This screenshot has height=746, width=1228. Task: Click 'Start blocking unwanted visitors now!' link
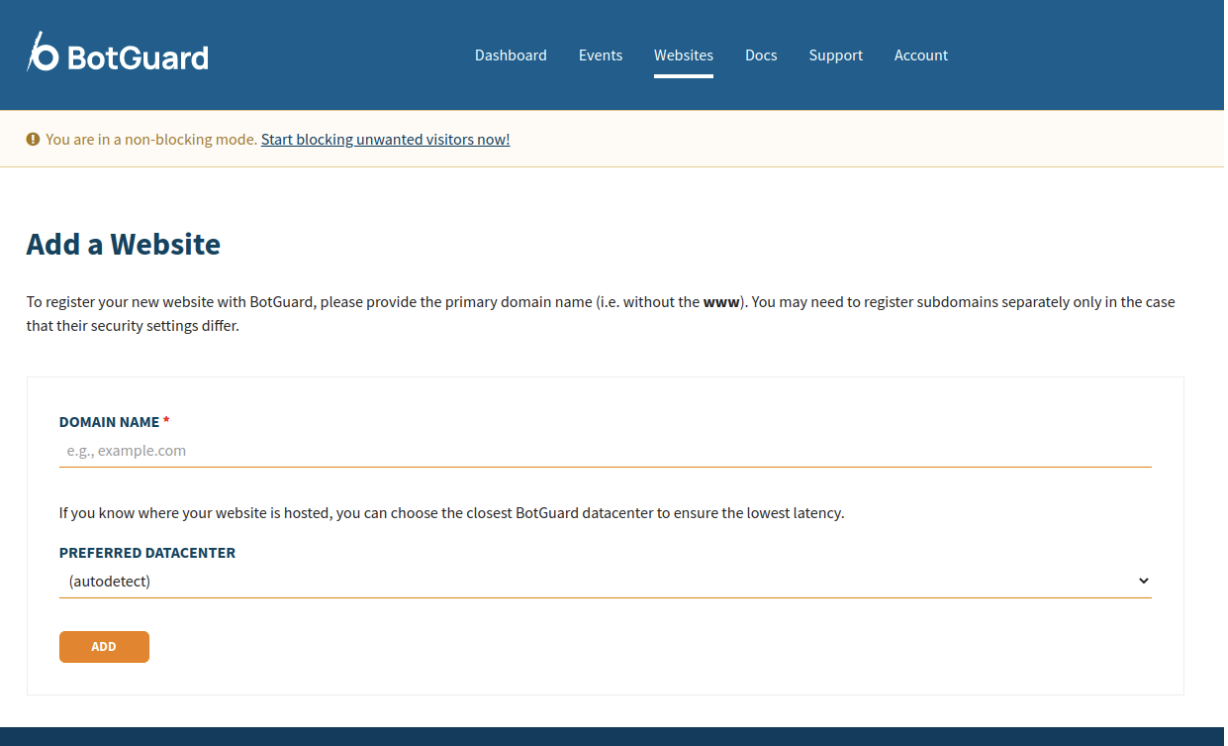(x=385, y=139)
